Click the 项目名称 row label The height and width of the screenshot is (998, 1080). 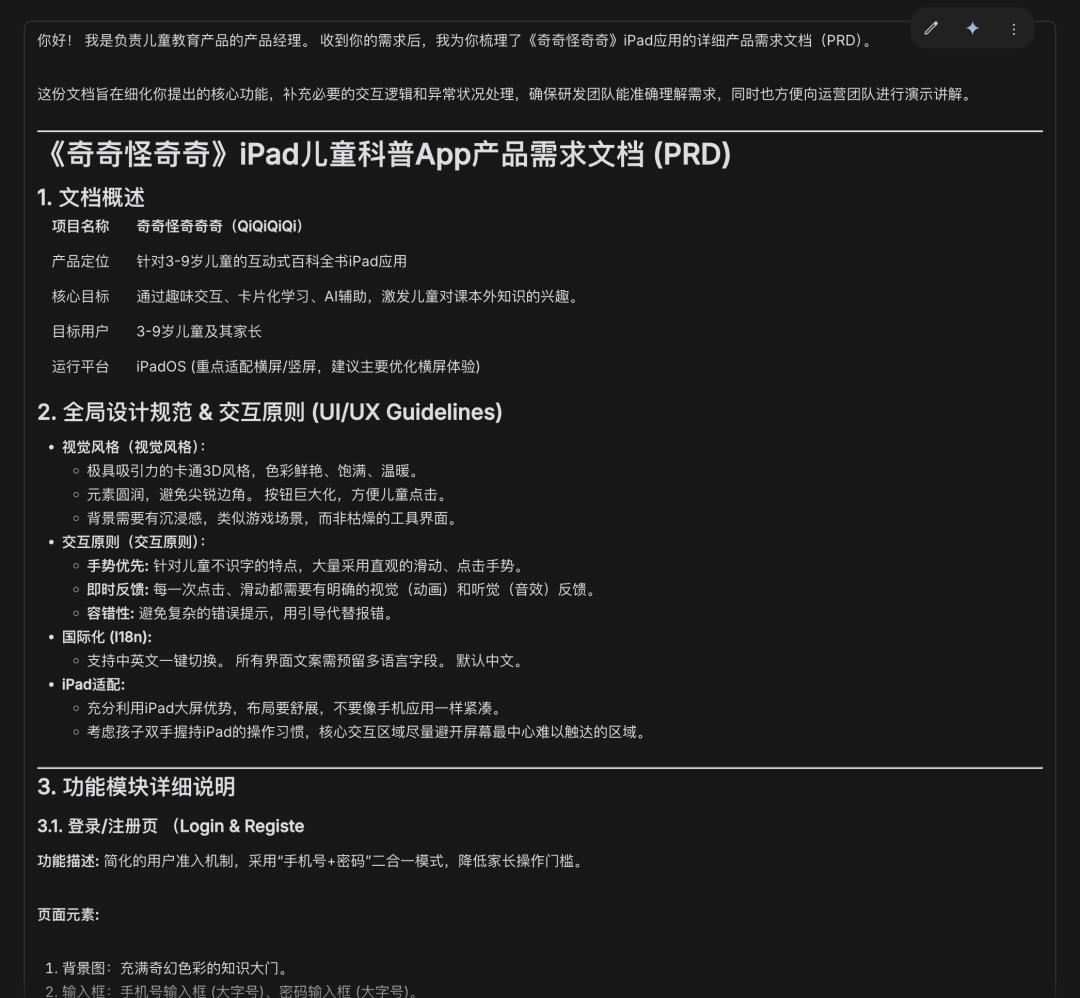81,226
